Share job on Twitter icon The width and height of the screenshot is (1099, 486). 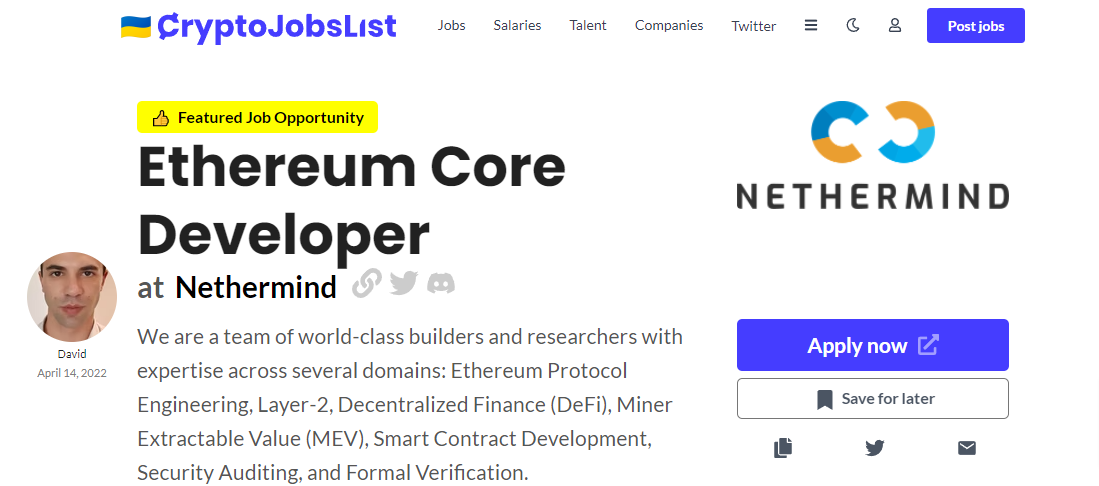[874, 447]
